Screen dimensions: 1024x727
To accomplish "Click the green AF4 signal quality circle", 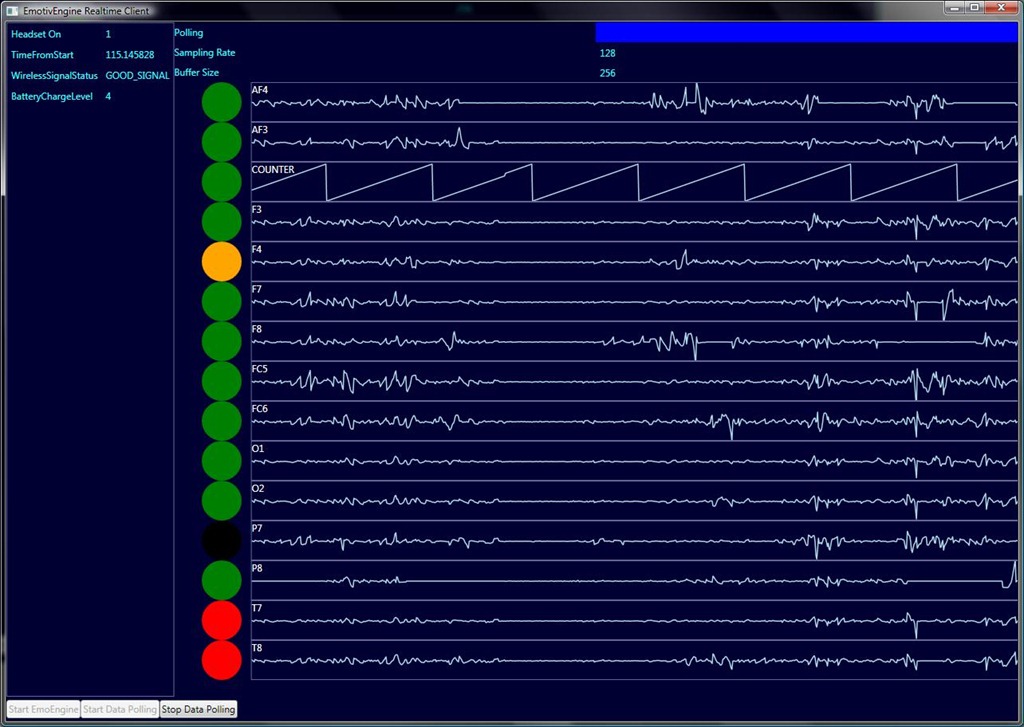I will pyautogui.click(x=221, y=102).
